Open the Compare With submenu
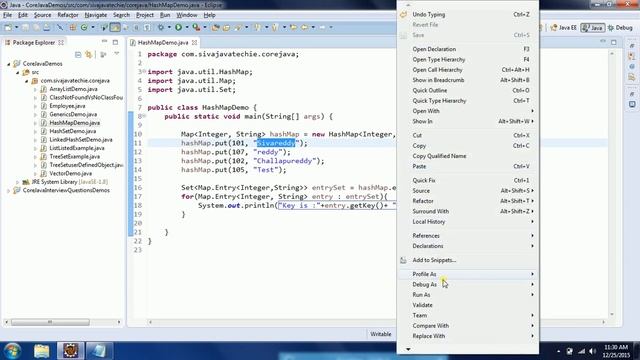The height and width of the screenshot is (360, 640). click(x=468, y=326)
